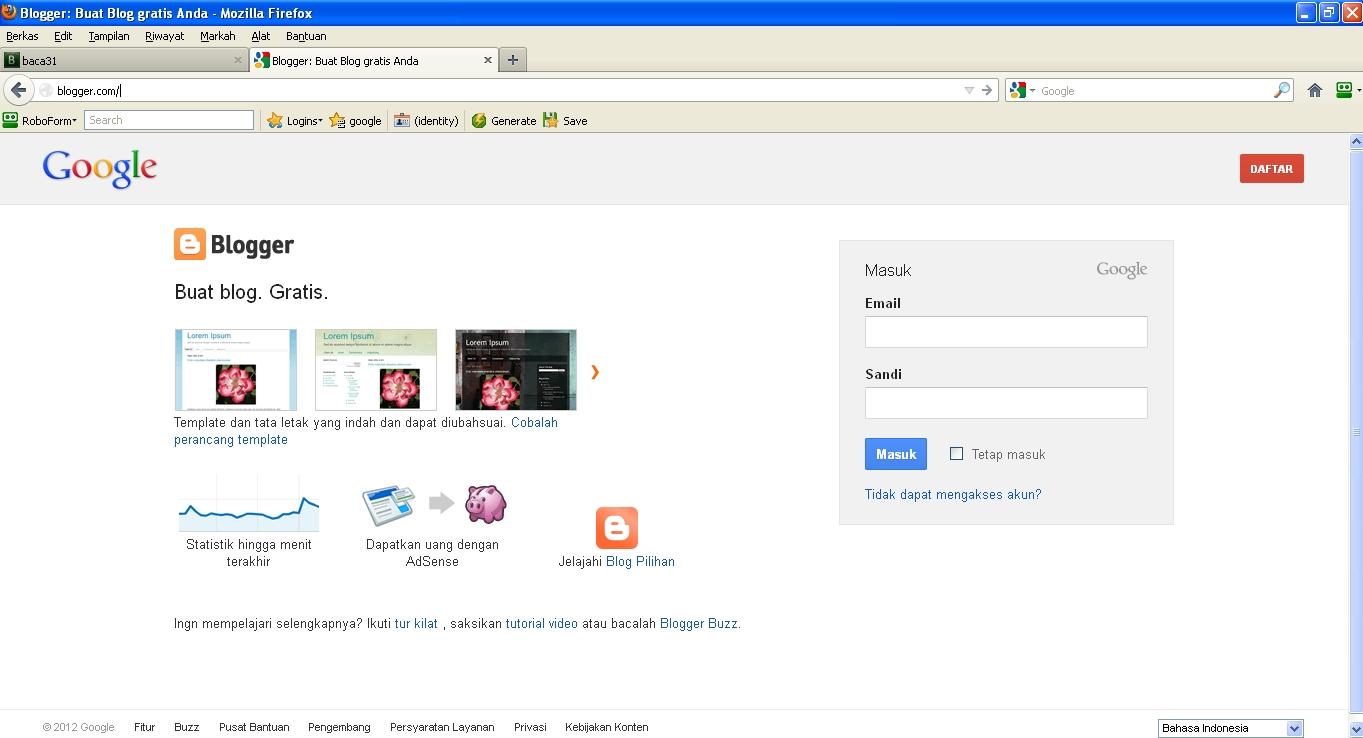Viewport: 1363px width, 738px height.
Task: Open a new tab with the plus button
Action: [513, 60]
